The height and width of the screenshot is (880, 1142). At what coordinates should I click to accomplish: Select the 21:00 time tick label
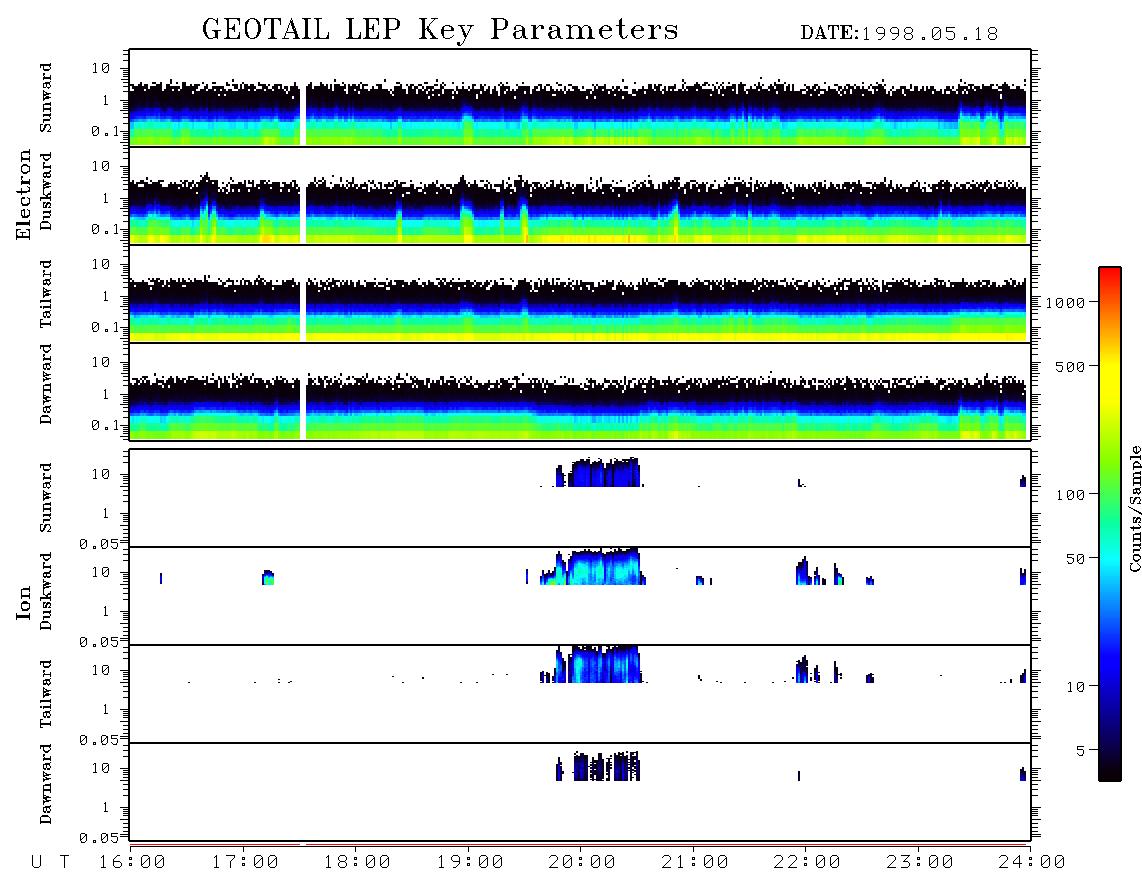pos(695,863)
